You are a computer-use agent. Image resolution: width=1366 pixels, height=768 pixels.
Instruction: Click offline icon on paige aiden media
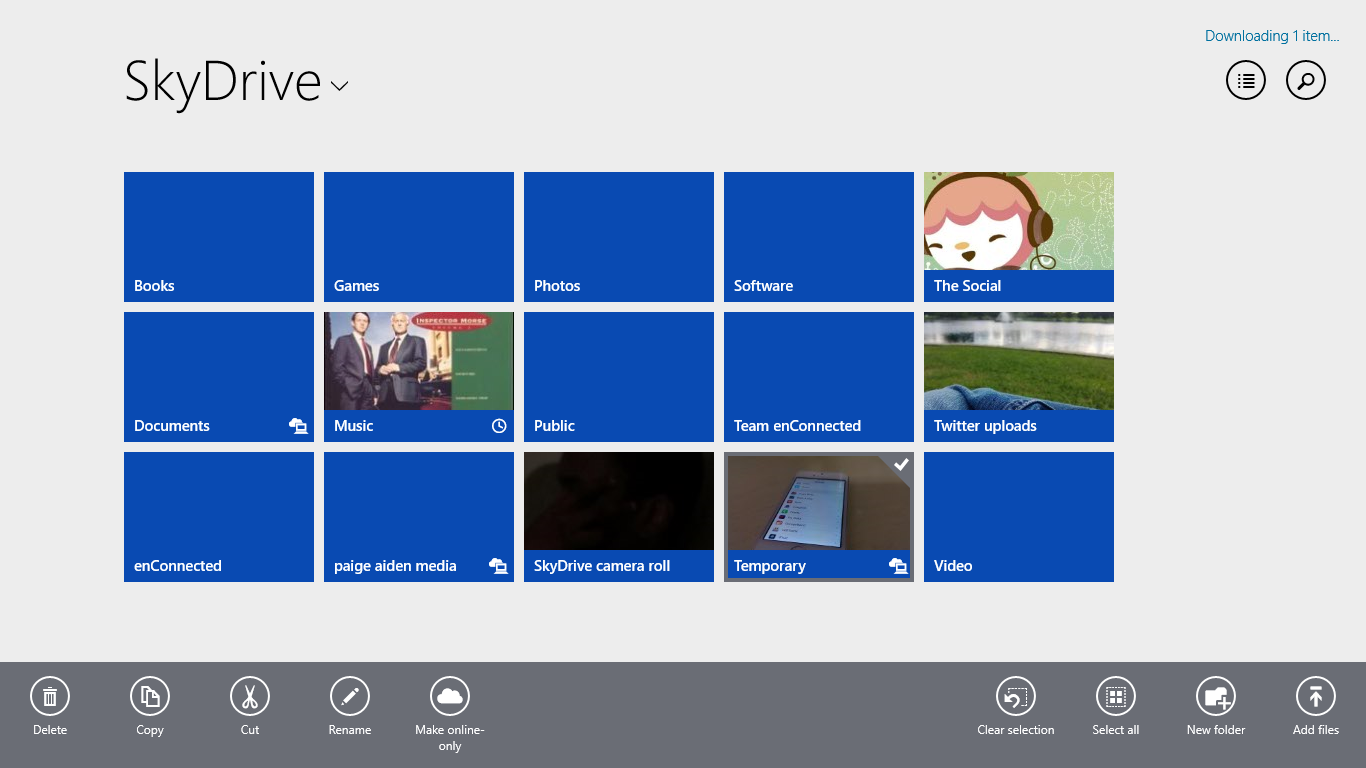pyautogui.click(x=498, y=566)
